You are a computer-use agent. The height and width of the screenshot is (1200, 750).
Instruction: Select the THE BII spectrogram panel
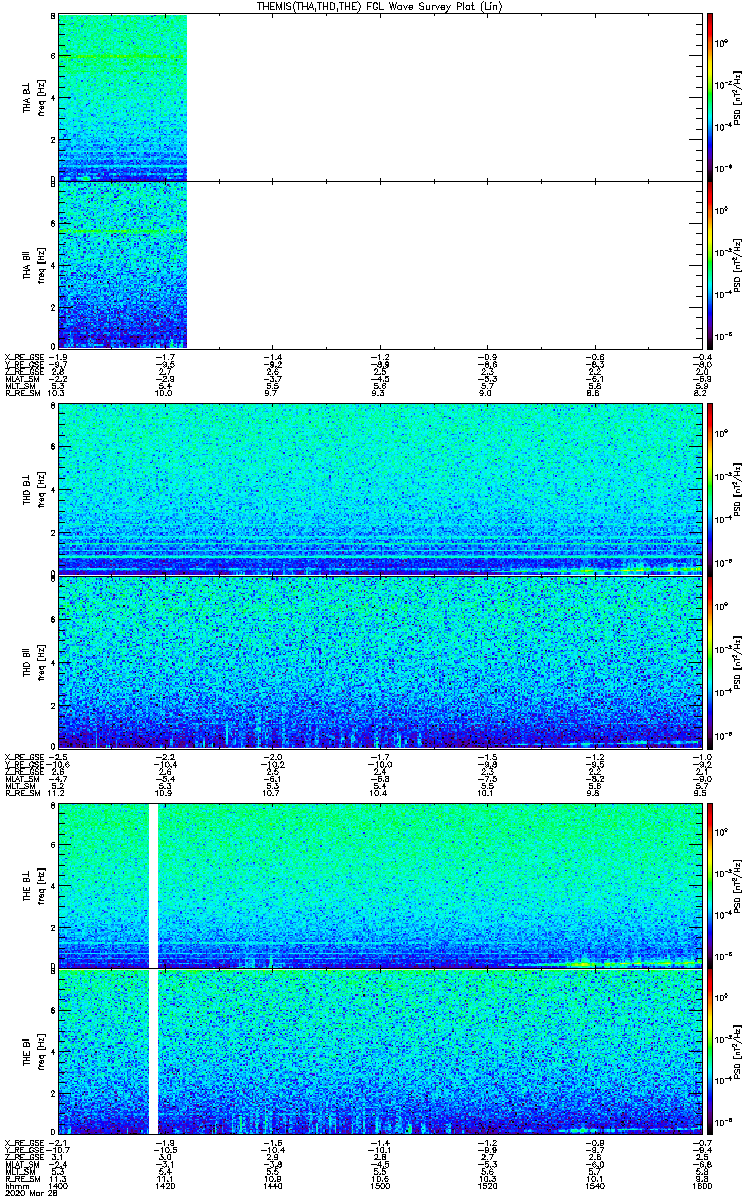pos(380,1051)
